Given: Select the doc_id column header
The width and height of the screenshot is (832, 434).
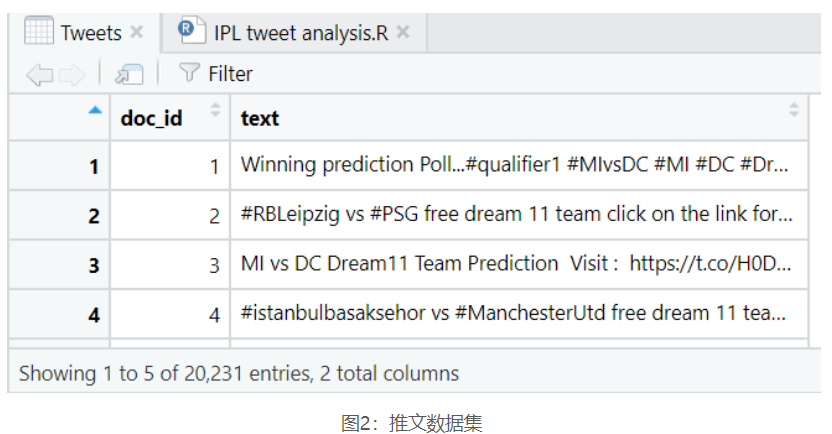Looking at the screenshot, I should [152, 118].
